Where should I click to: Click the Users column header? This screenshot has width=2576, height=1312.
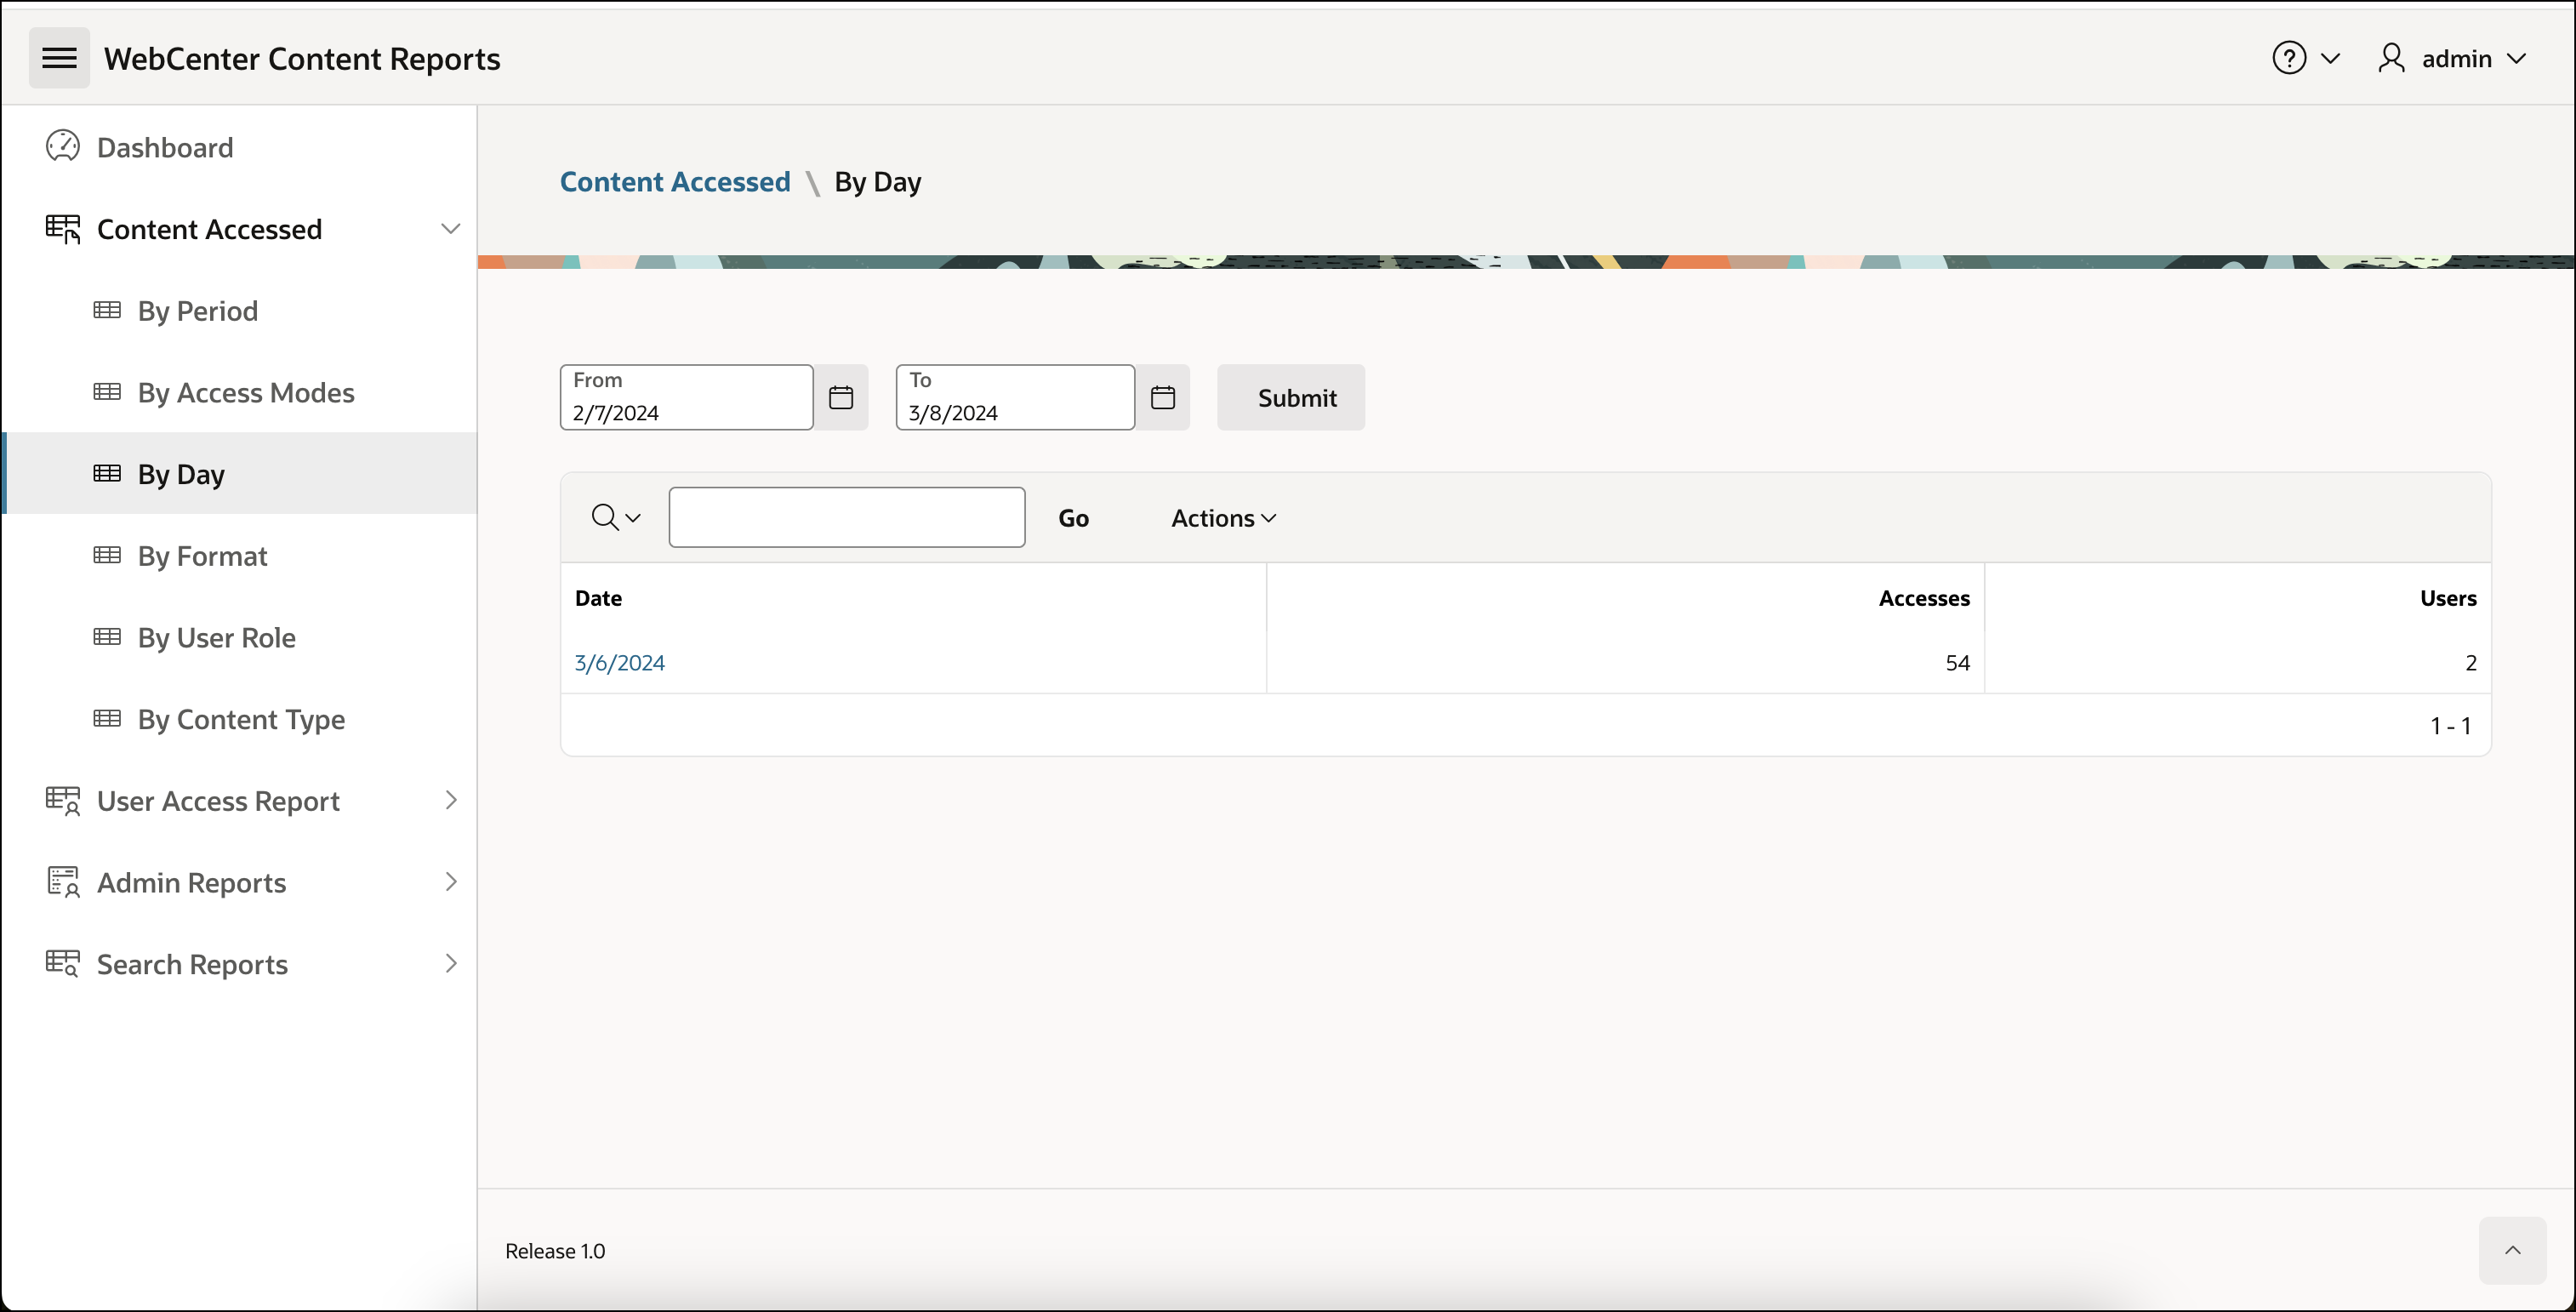coord(2448,598)
